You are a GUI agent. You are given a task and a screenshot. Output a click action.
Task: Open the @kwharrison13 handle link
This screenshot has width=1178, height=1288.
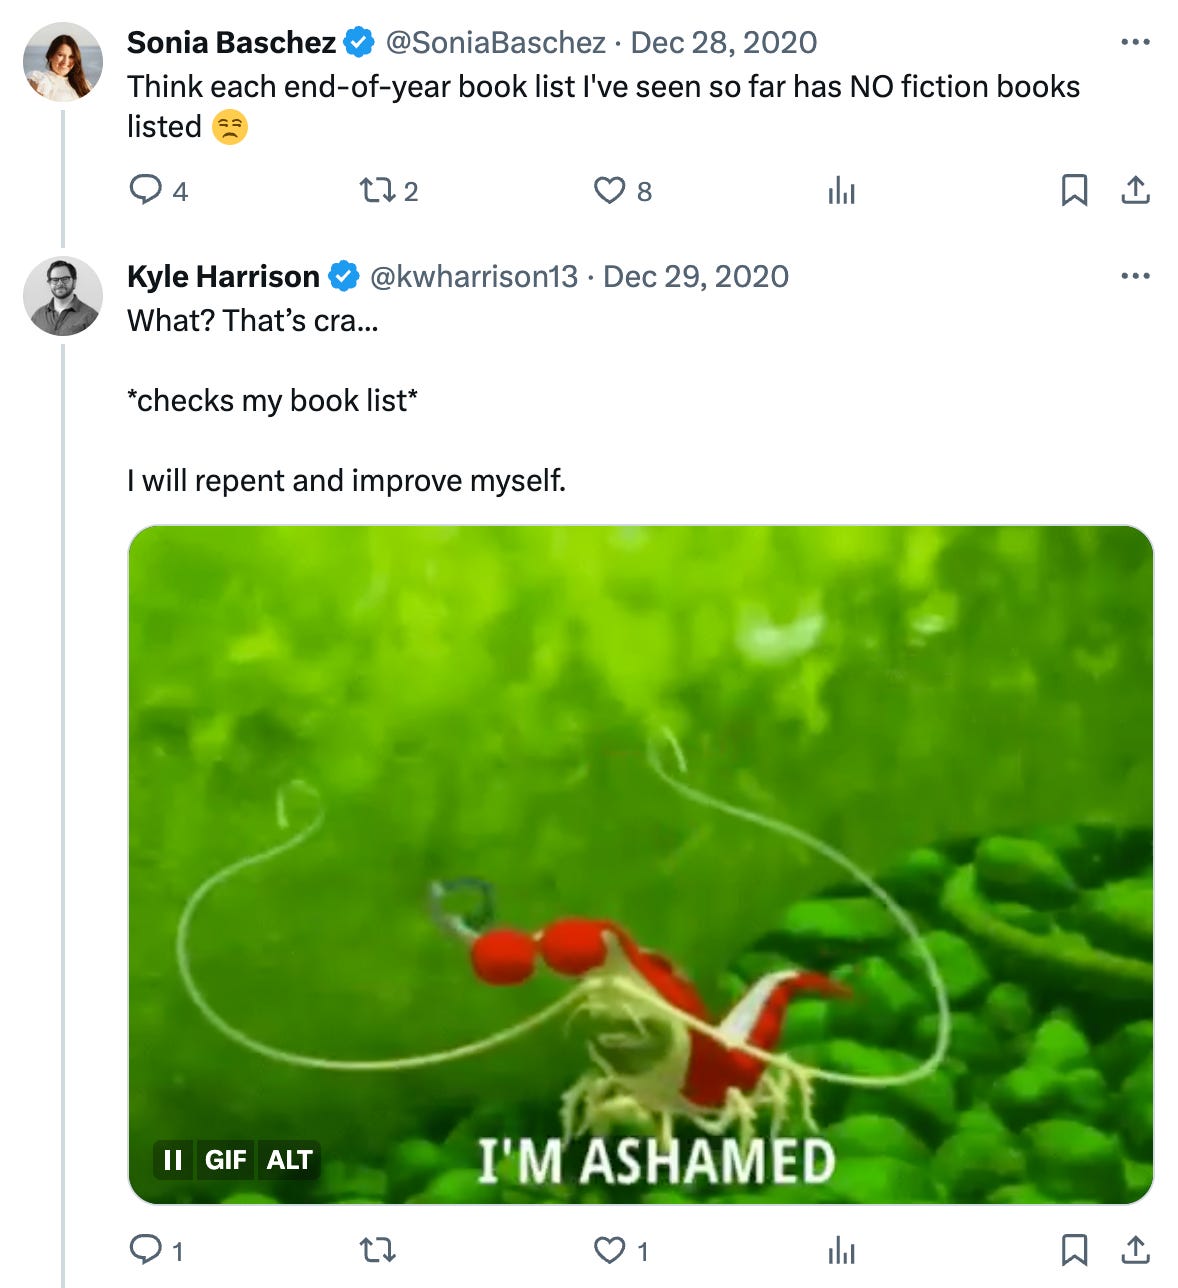tap(474, 276)
